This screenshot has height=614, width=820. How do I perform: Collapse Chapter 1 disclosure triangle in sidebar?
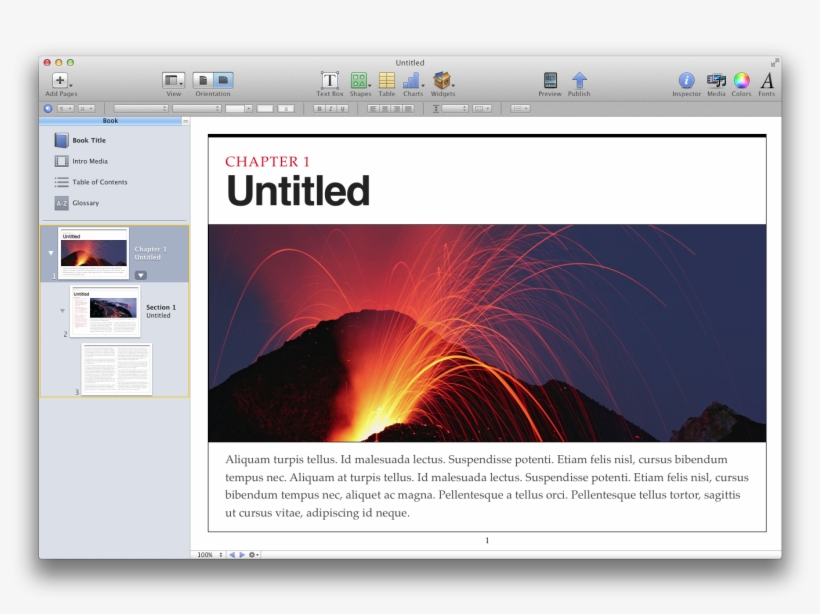pos(49,252)
